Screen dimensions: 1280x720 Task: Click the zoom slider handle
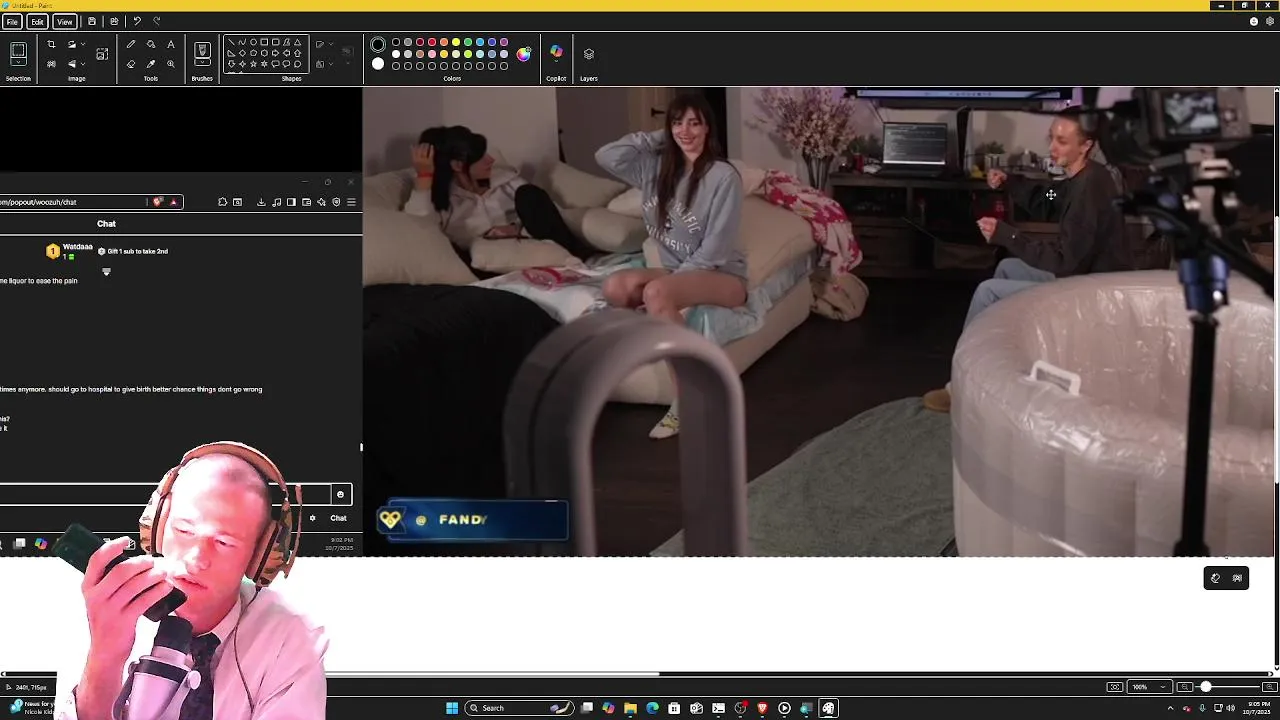[x=1205, y=687]
